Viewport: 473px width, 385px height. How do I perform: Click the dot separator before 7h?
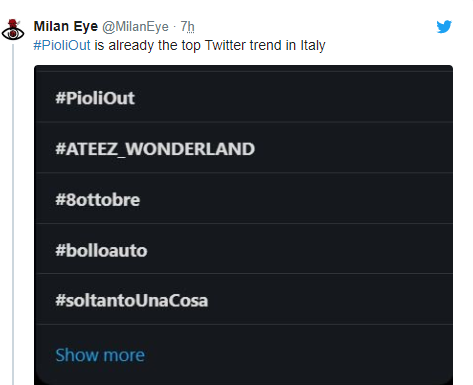175,27
